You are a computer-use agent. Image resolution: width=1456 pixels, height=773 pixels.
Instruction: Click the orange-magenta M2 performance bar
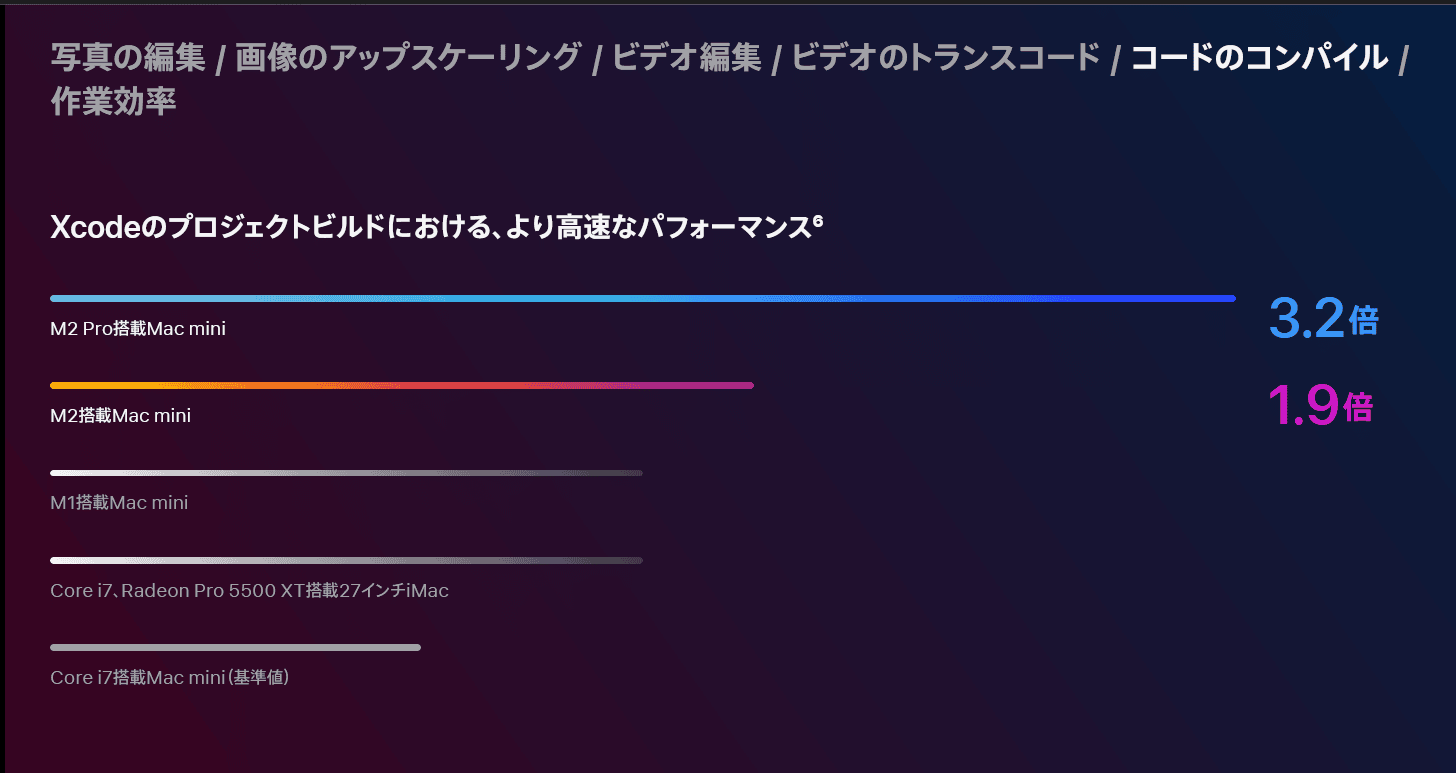pos(402,385)
